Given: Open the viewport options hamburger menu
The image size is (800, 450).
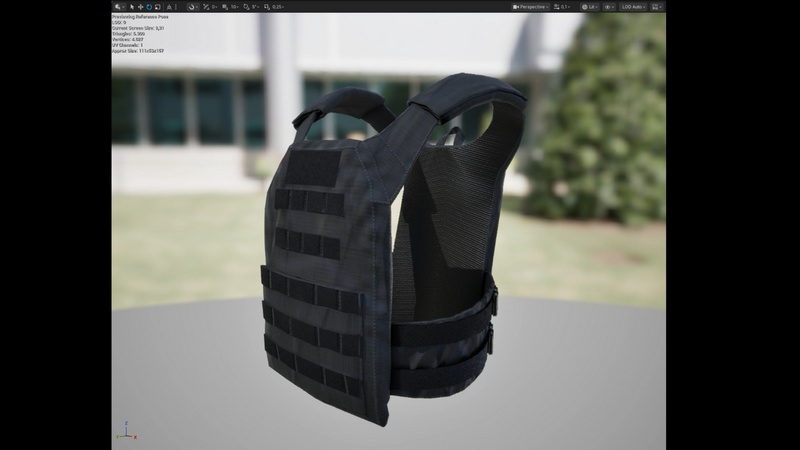Looking at the screenshot, I should click(x=118, y=7).
